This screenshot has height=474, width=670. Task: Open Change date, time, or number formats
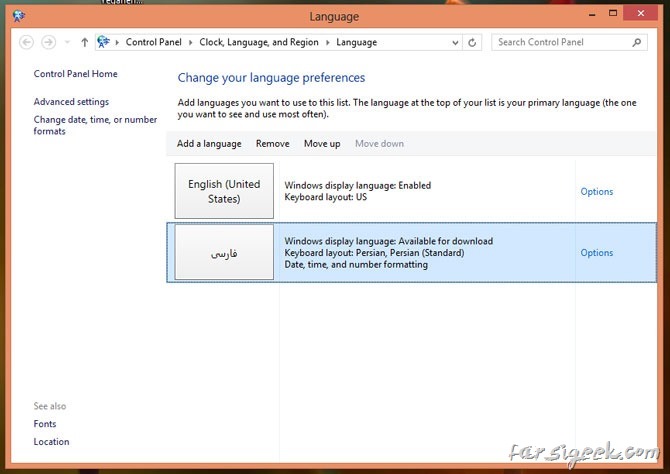pyautogui.click(x=95, y=125)
